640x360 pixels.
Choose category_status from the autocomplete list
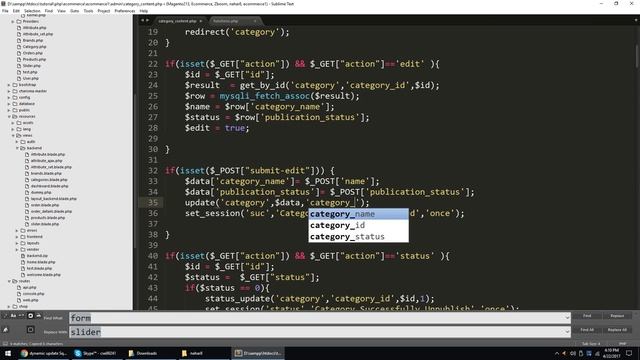(358, 237)
